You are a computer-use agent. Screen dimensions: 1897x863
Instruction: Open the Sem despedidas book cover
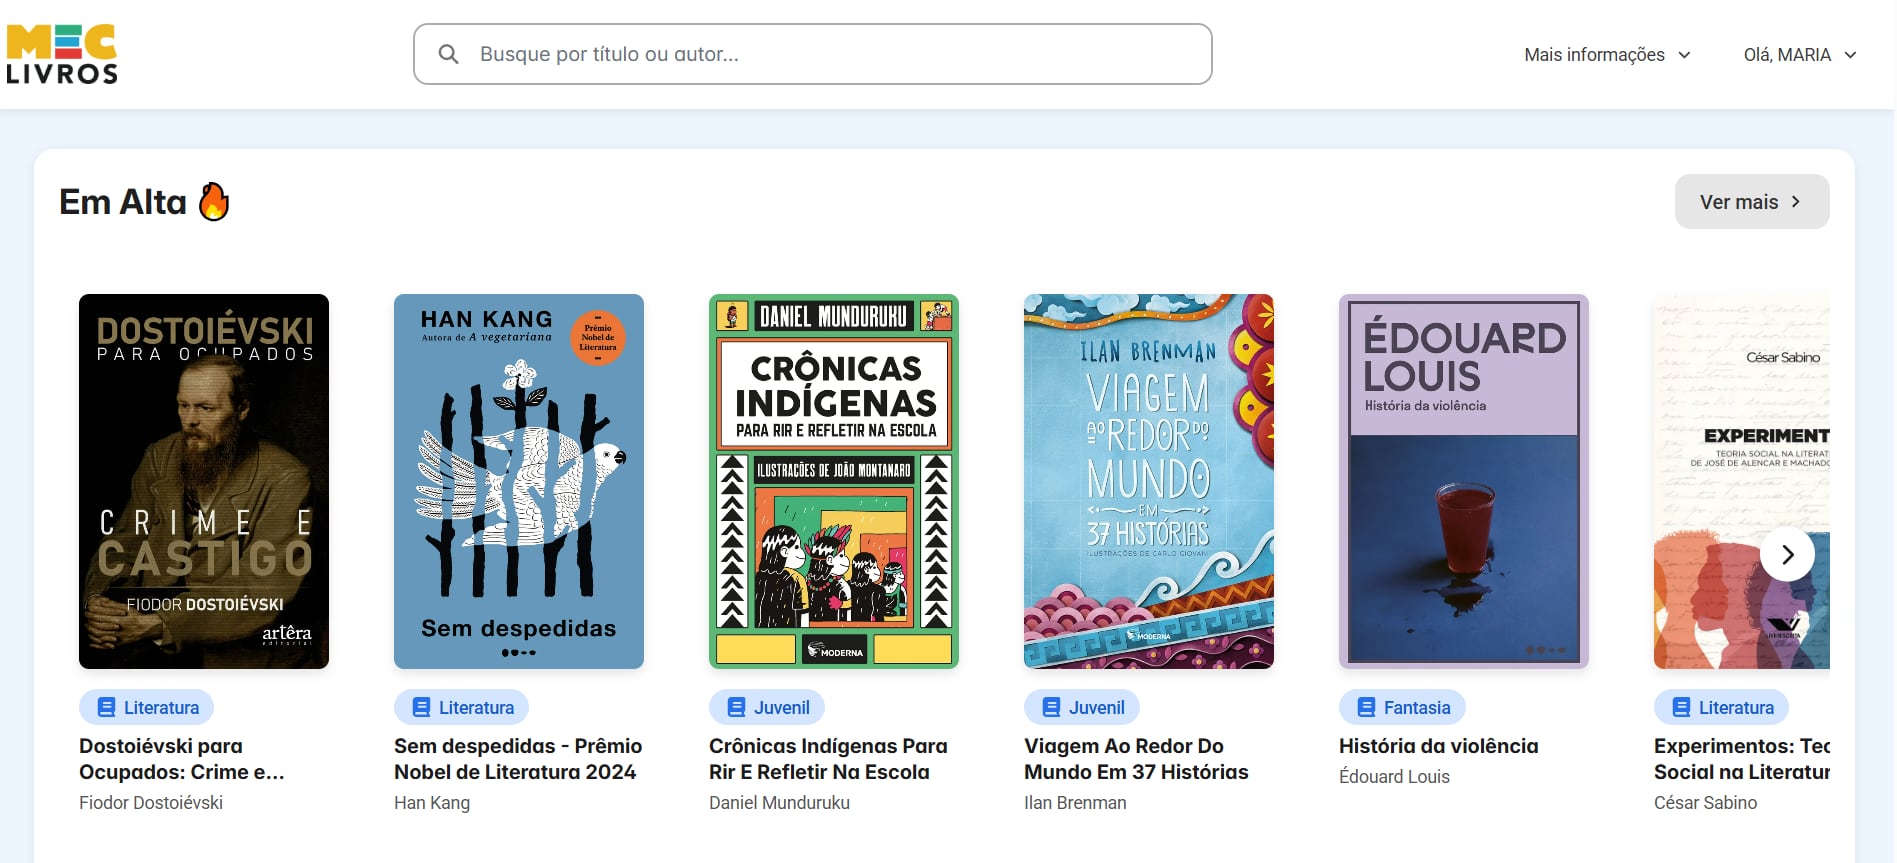pyautogui.click(x=519, y=481)
